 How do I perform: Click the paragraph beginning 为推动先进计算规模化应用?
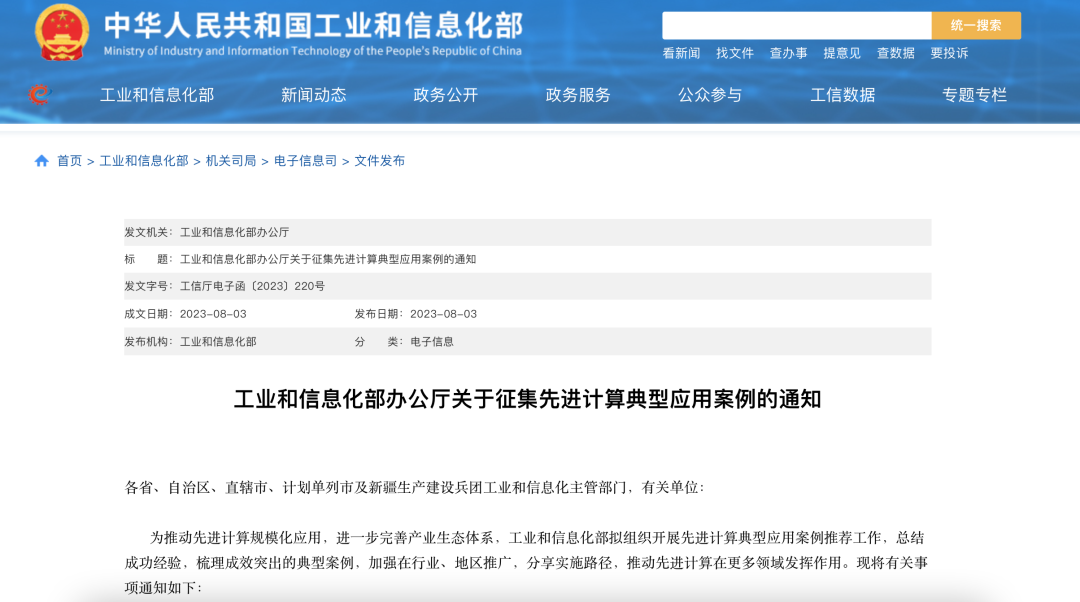click(x=528, y=563)
